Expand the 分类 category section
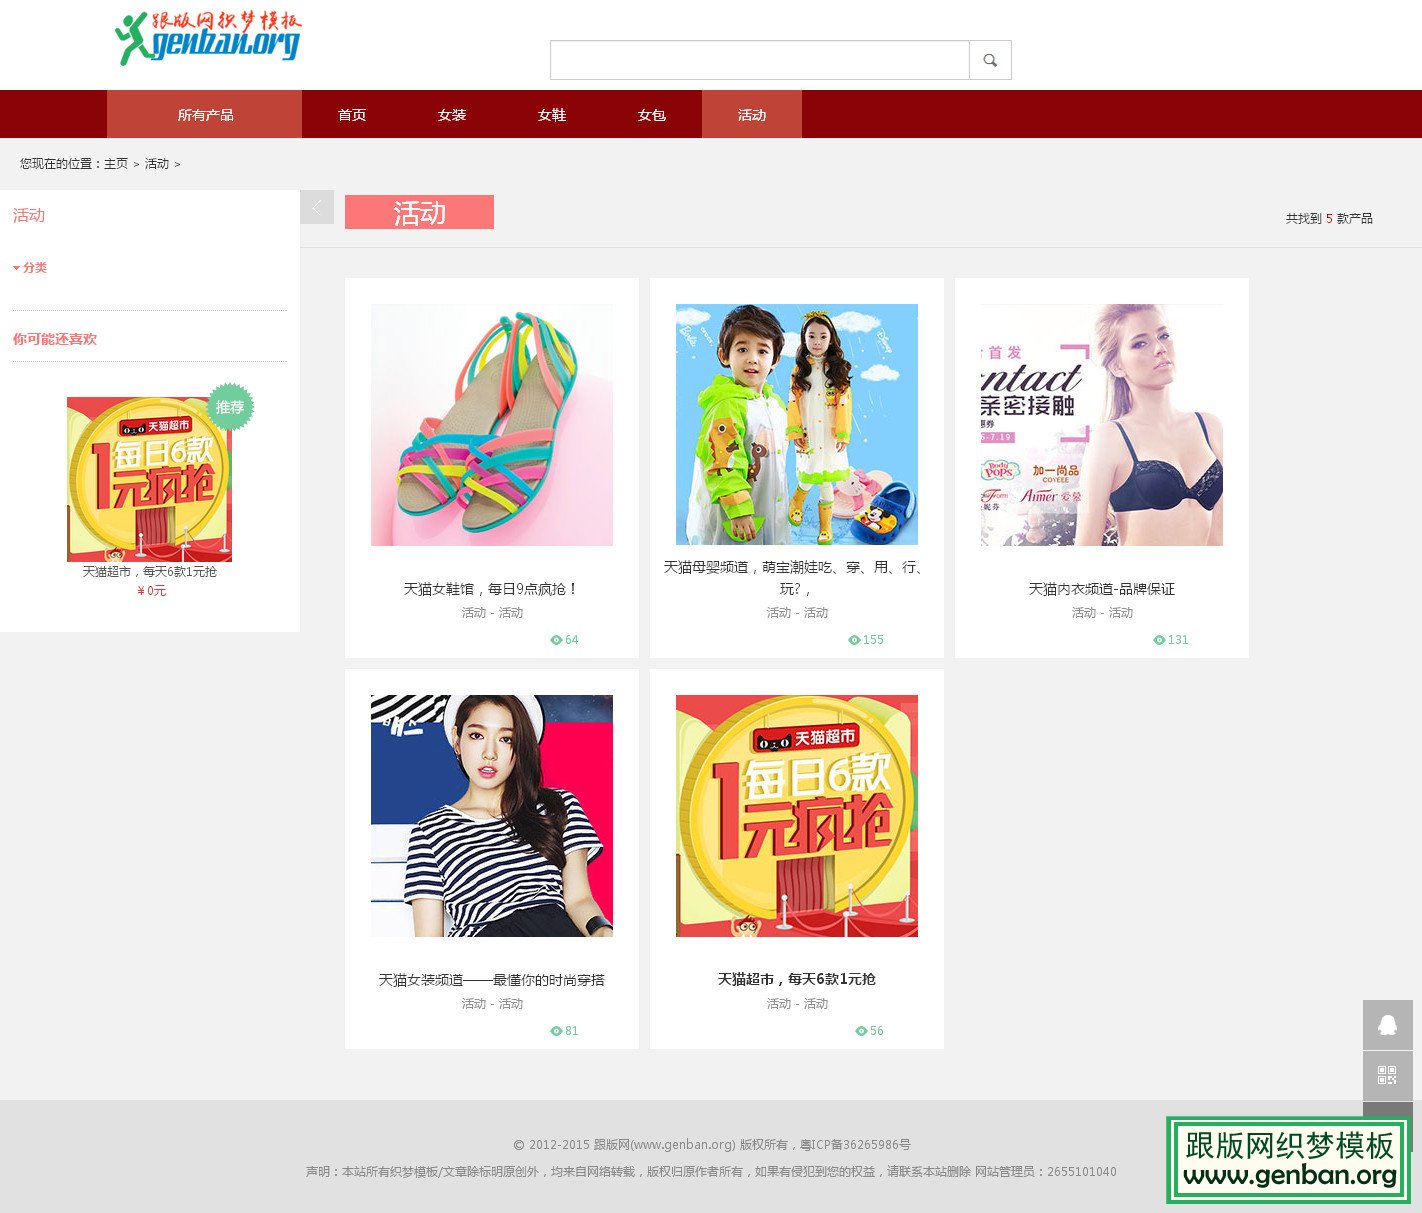1422x1213 pixels. click(x=30, y=268)
